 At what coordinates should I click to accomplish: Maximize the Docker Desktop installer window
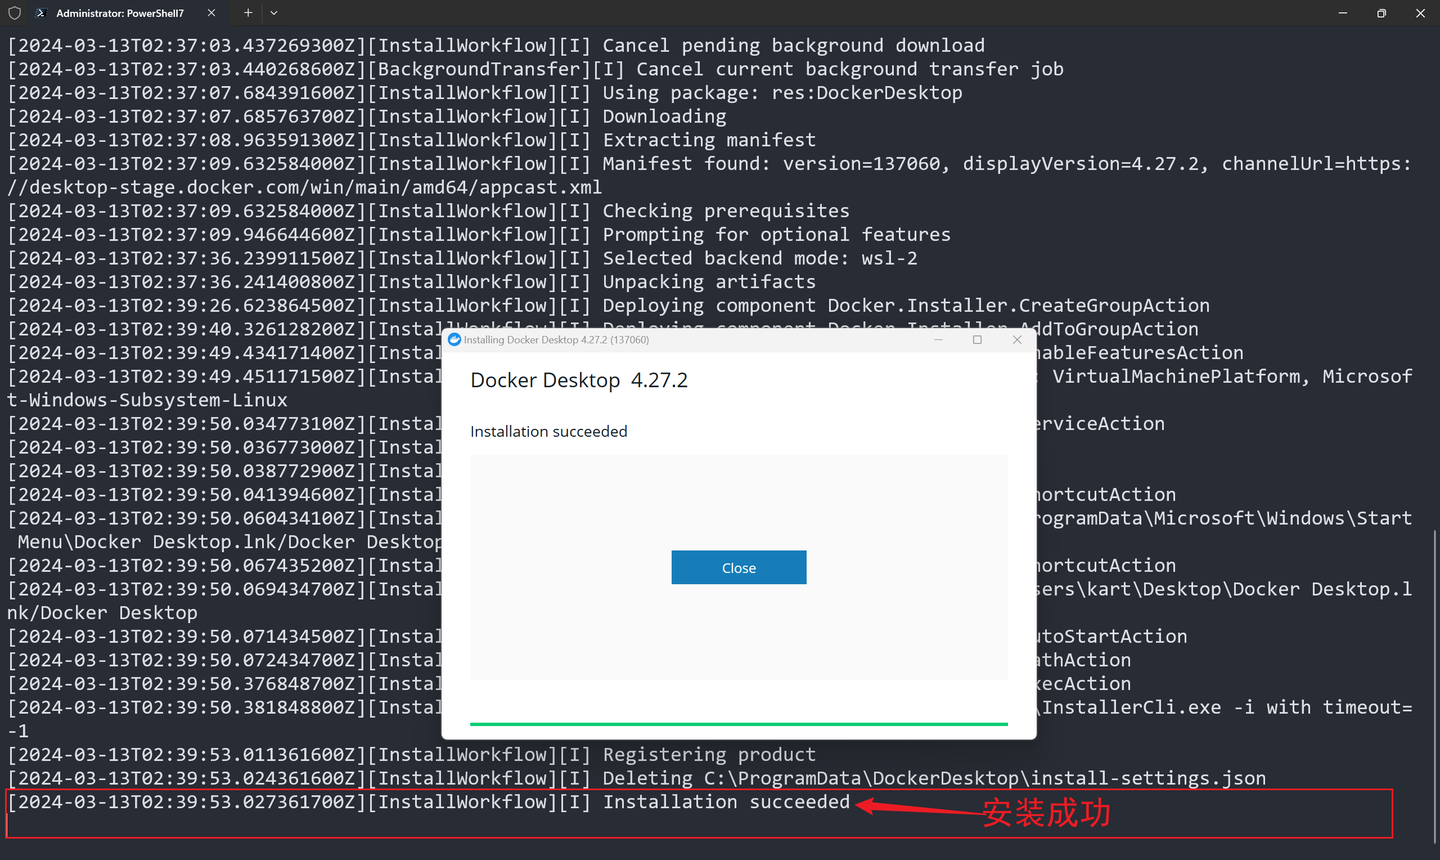(x=977, y=340)
